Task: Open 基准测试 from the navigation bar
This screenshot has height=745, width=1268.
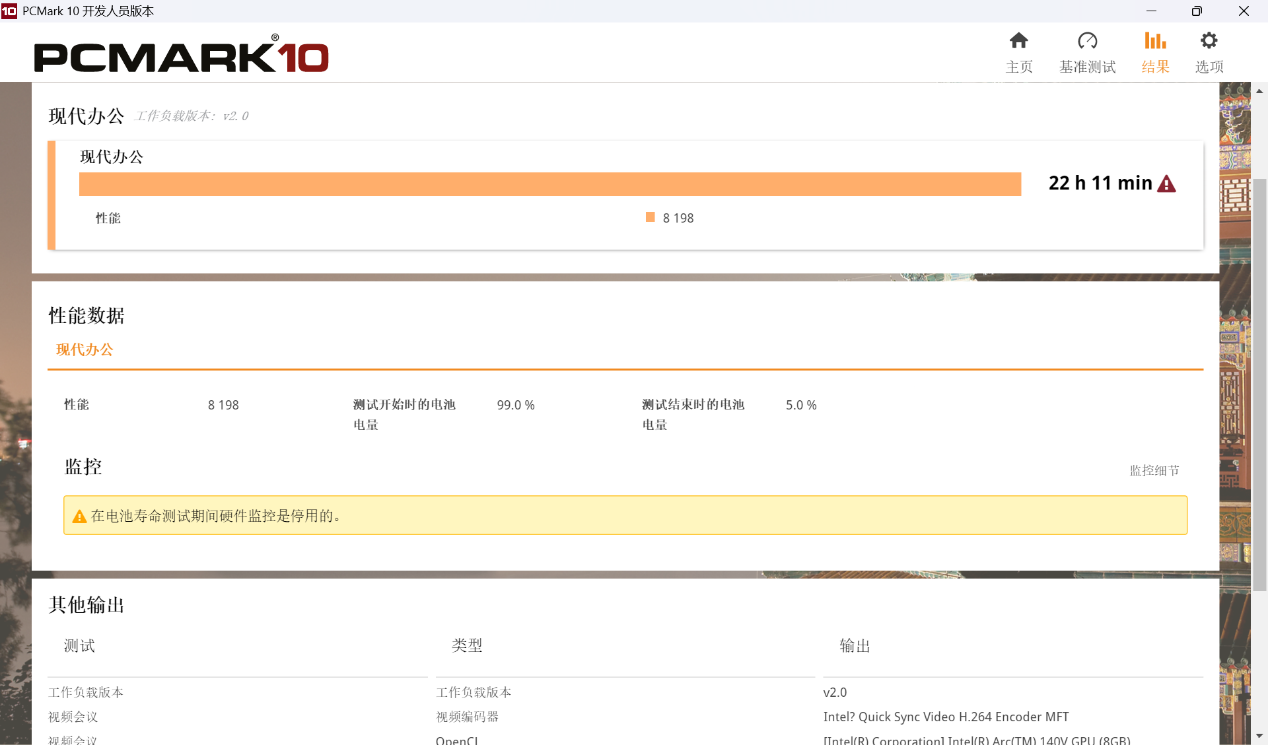Action: 1087,67
